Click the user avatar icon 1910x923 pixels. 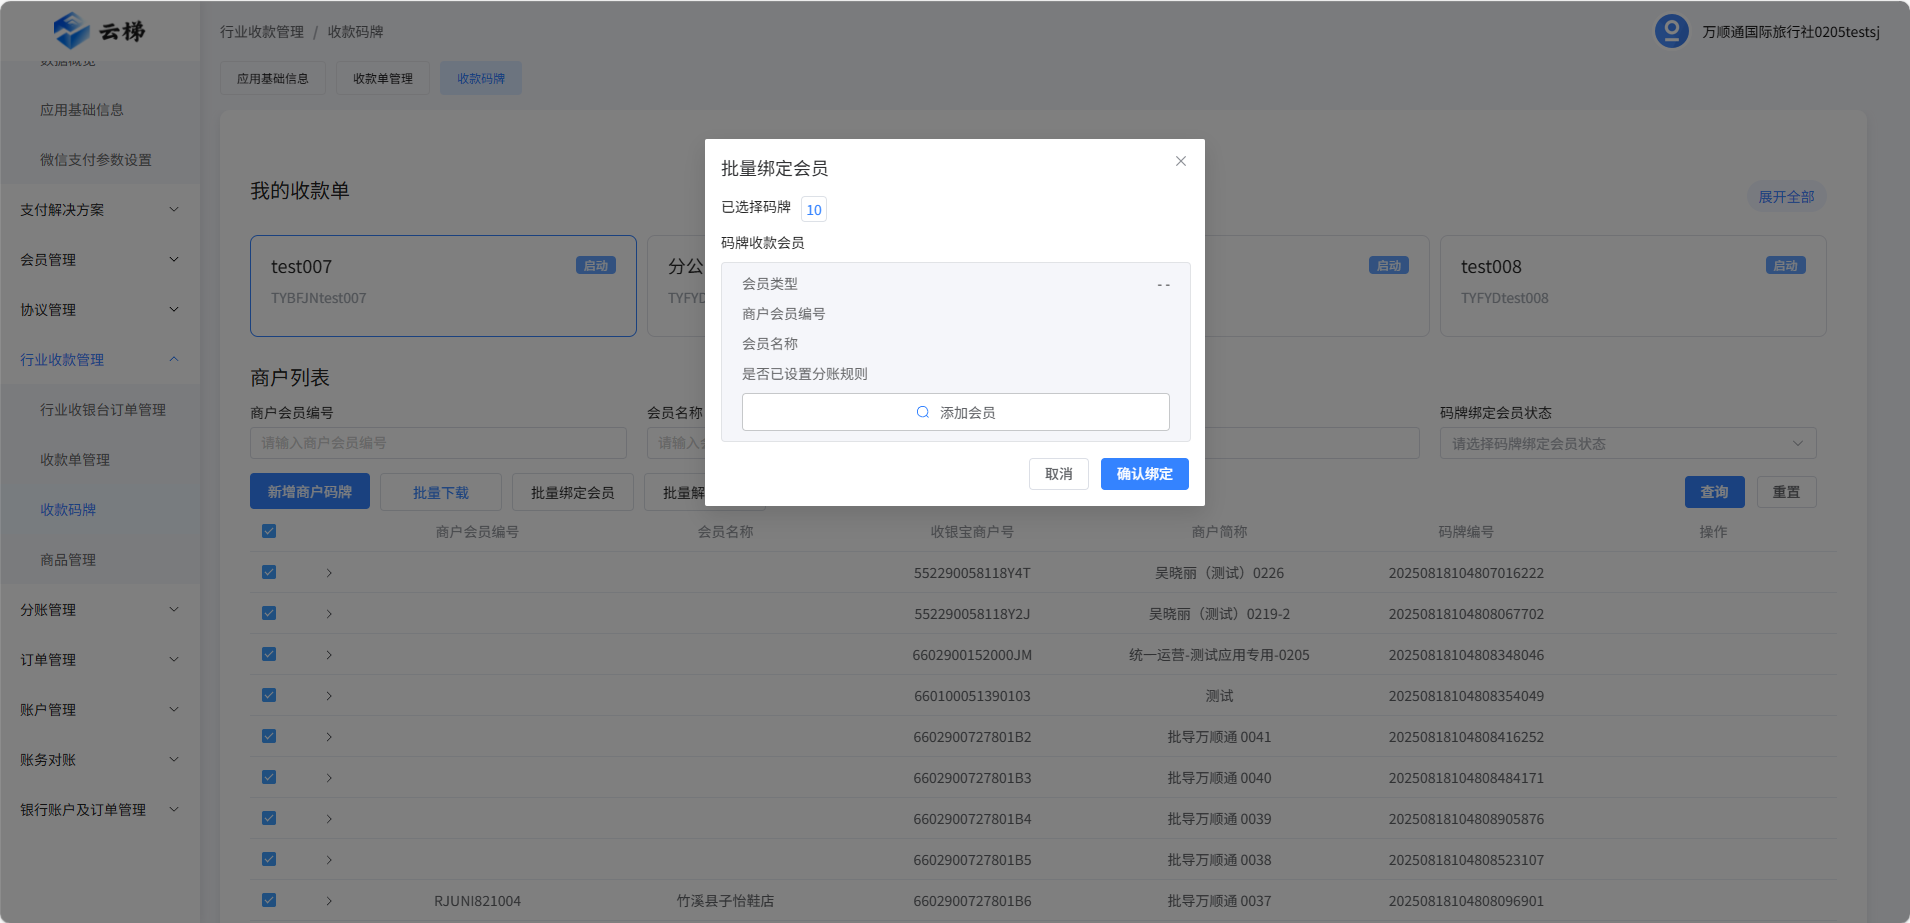[1671, 31]
